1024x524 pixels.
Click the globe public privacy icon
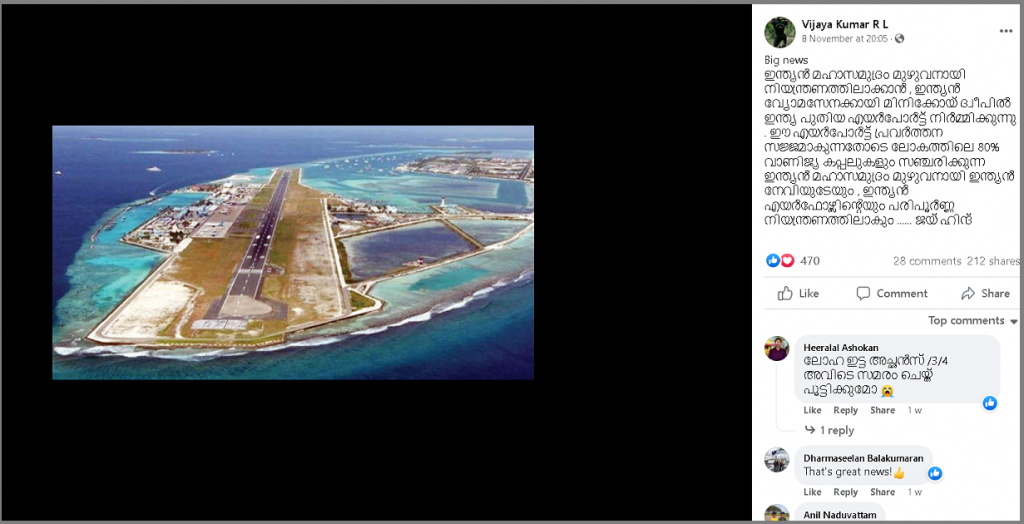pyautogui.click(x=899, y=39)
